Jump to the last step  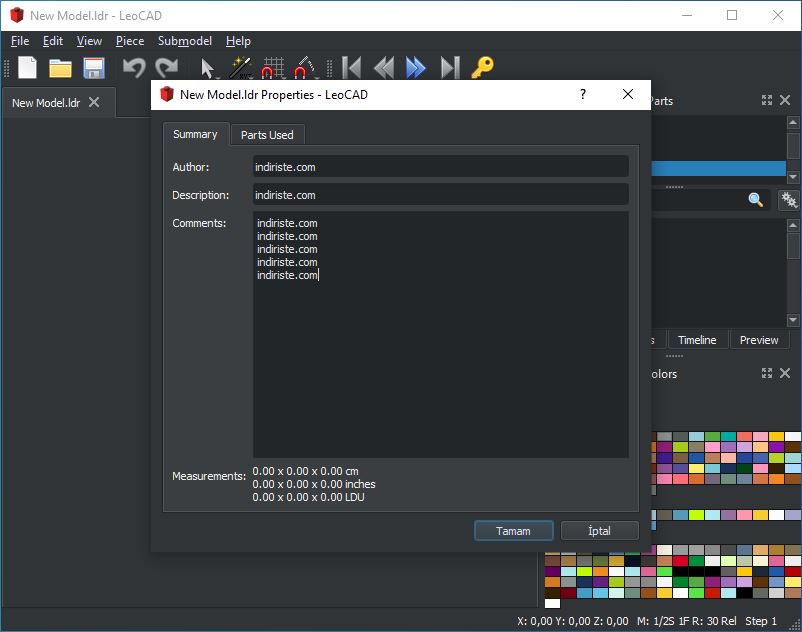[450, 67]
